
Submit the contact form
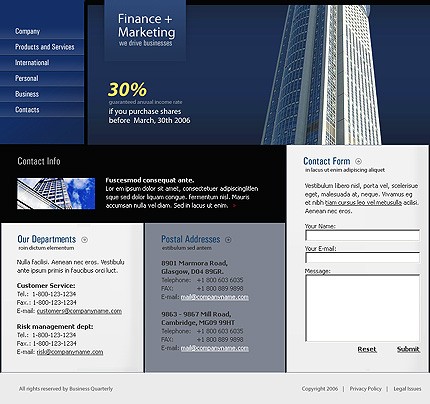click(408, 349)
